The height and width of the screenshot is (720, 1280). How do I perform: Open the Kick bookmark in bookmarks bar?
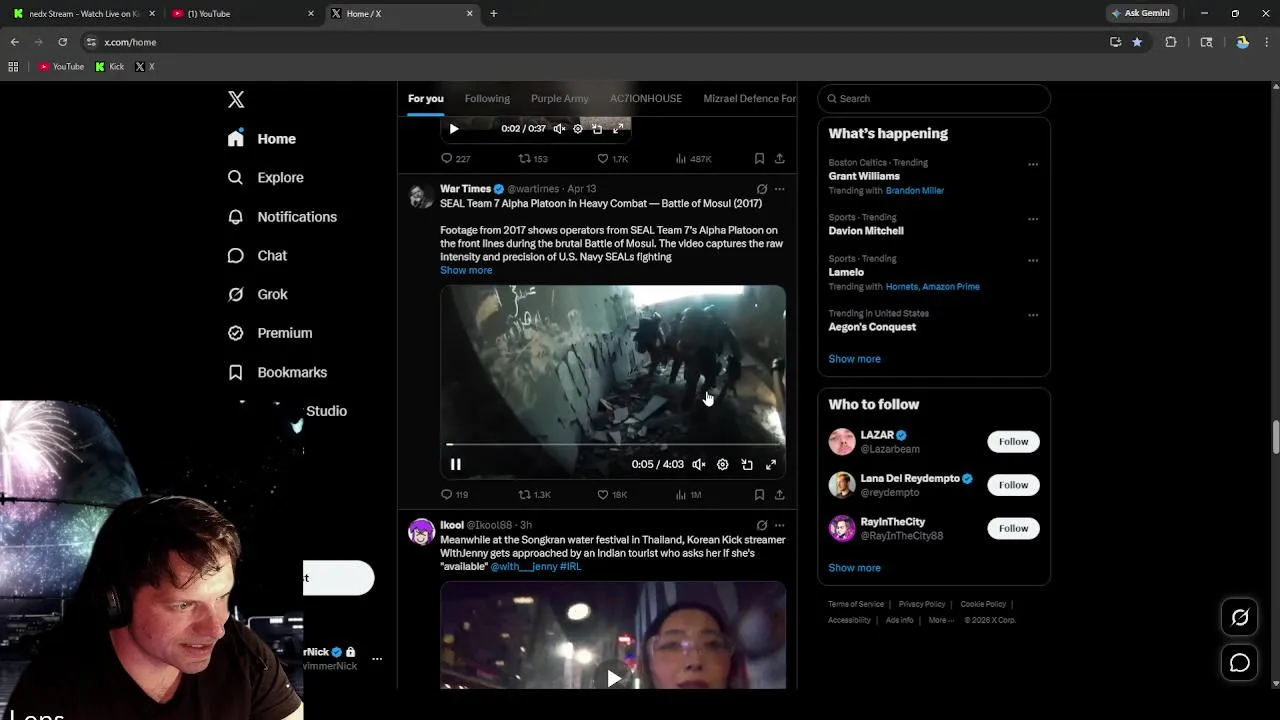point(110,67)
